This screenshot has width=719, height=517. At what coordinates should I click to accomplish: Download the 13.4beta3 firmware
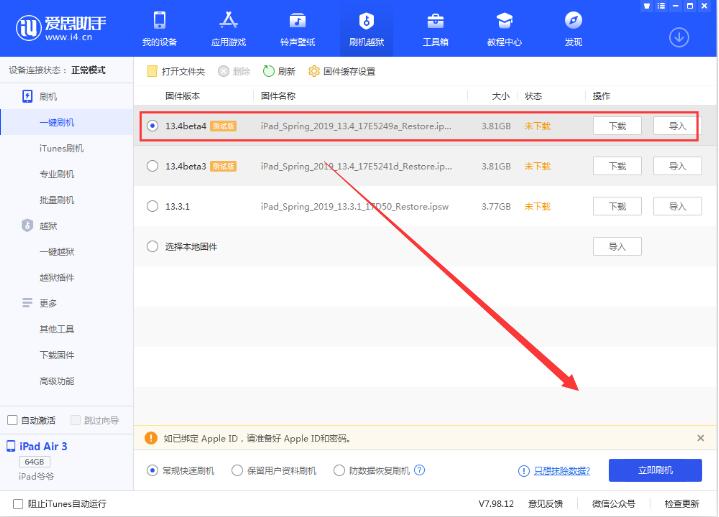coord(617,166)
